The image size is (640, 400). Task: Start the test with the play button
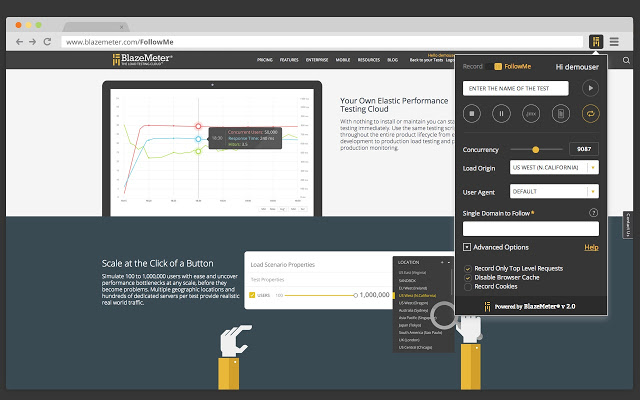click(x=590, y=88)
